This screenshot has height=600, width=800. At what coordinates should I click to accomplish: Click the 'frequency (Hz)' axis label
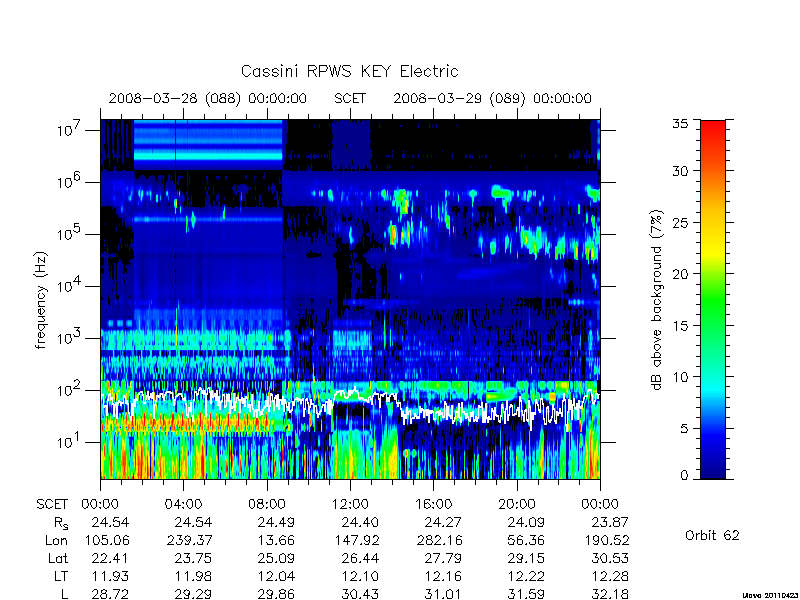coord(41,300)
